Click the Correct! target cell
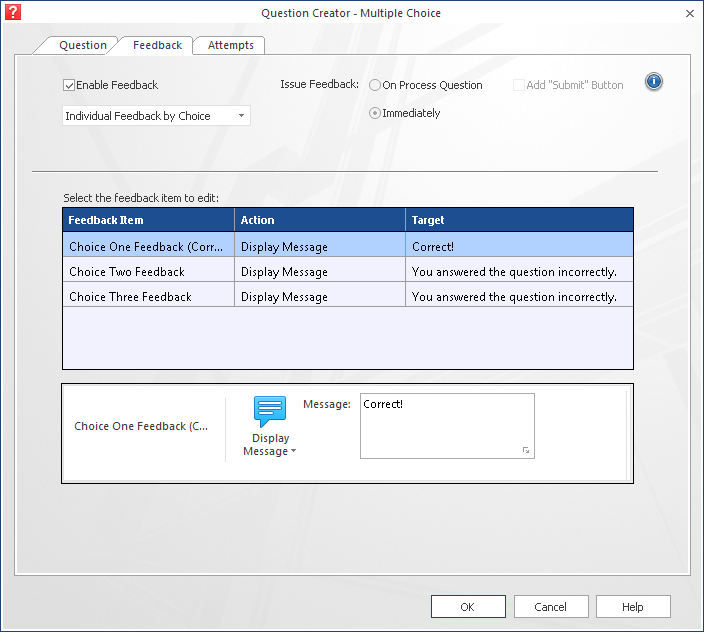Screen dimensions: 704x632 (x=519, y=245)
